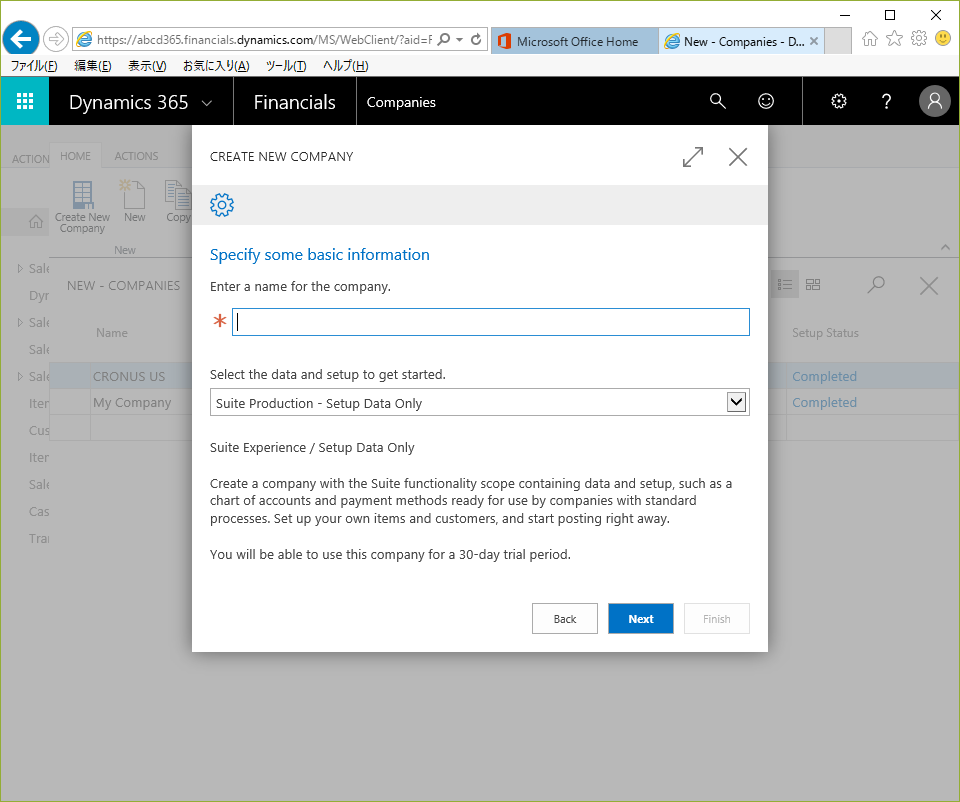Open the 表示(V) menu
The image size is (960, 802).
coord(147,66)
